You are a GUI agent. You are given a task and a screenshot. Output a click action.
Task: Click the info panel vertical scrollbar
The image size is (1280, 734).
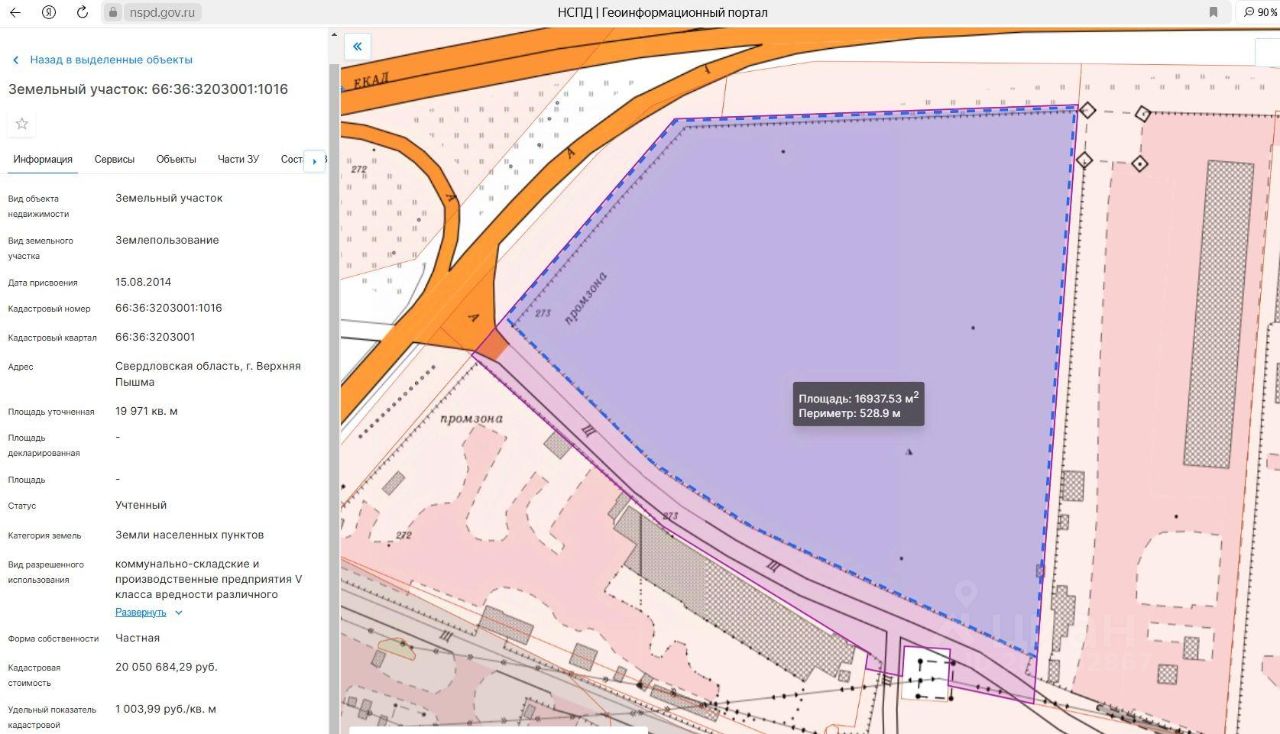333,300
